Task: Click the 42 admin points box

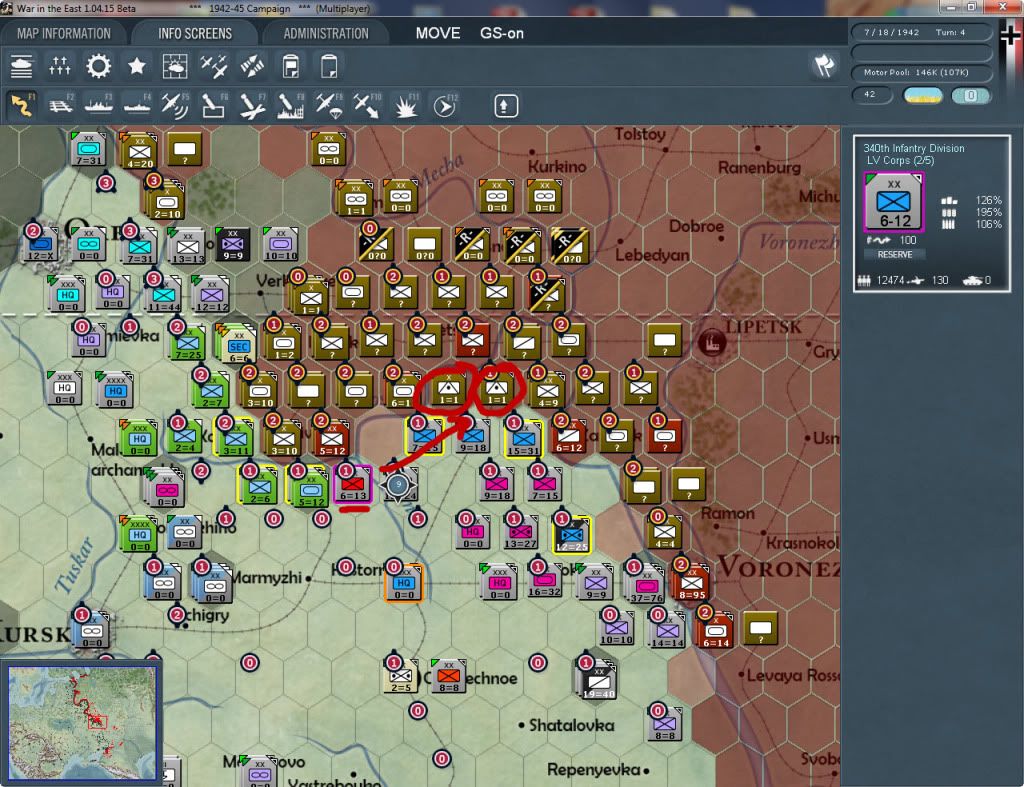Action: point(871,95)
